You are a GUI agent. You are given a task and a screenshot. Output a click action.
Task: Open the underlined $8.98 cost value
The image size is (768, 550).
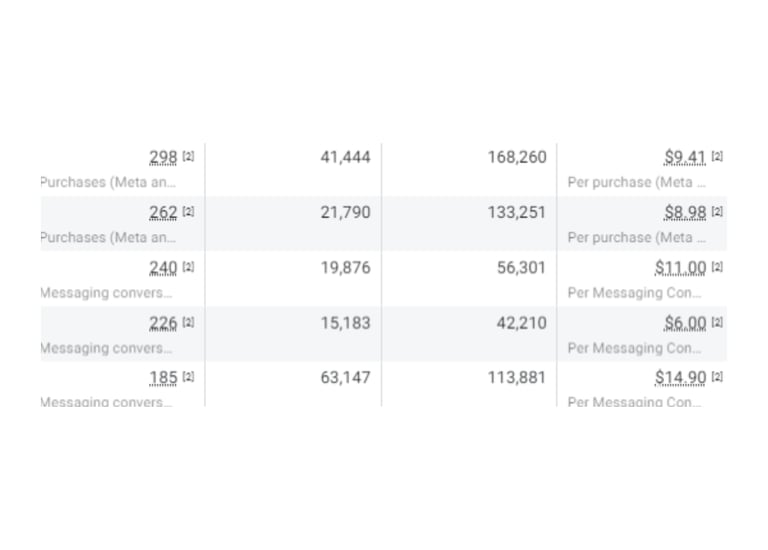click(685, 212)
